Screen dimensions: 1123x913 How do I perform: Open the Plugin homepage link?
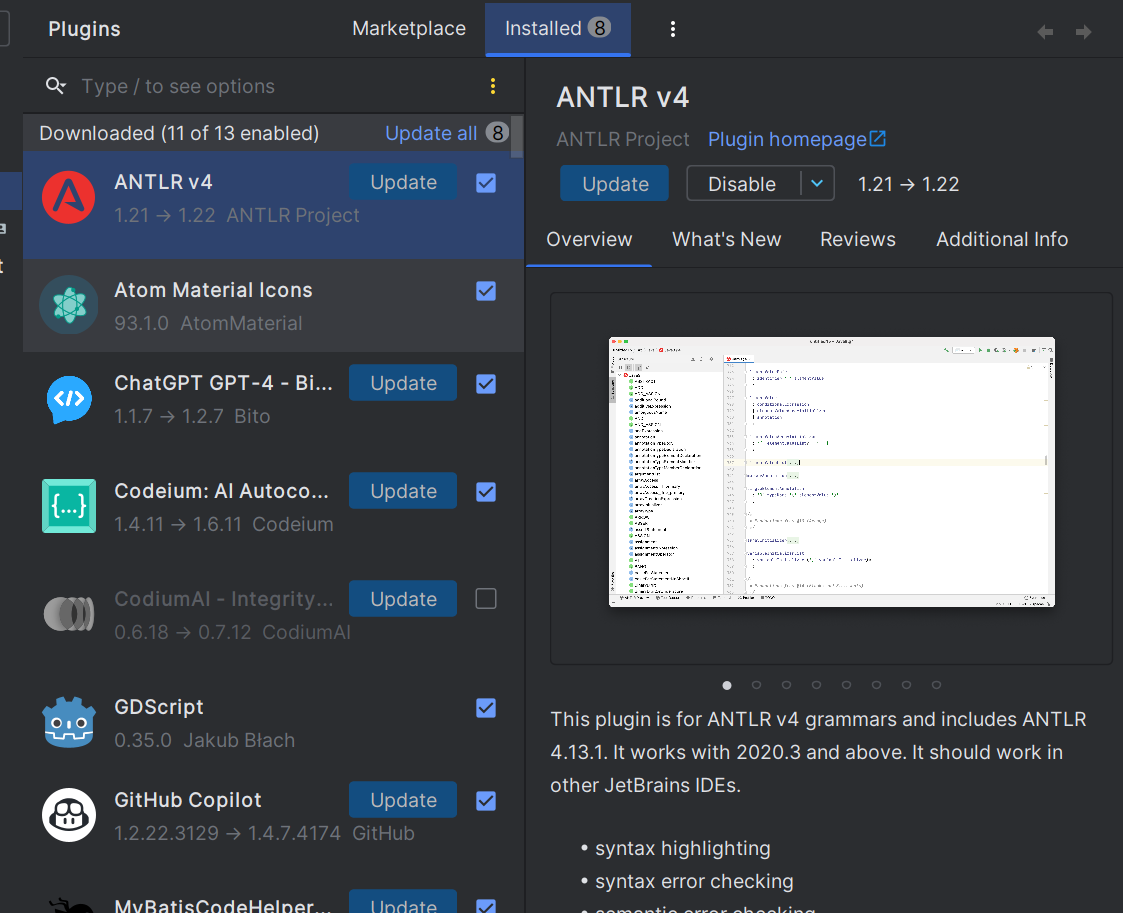click(x=787, y=139)
